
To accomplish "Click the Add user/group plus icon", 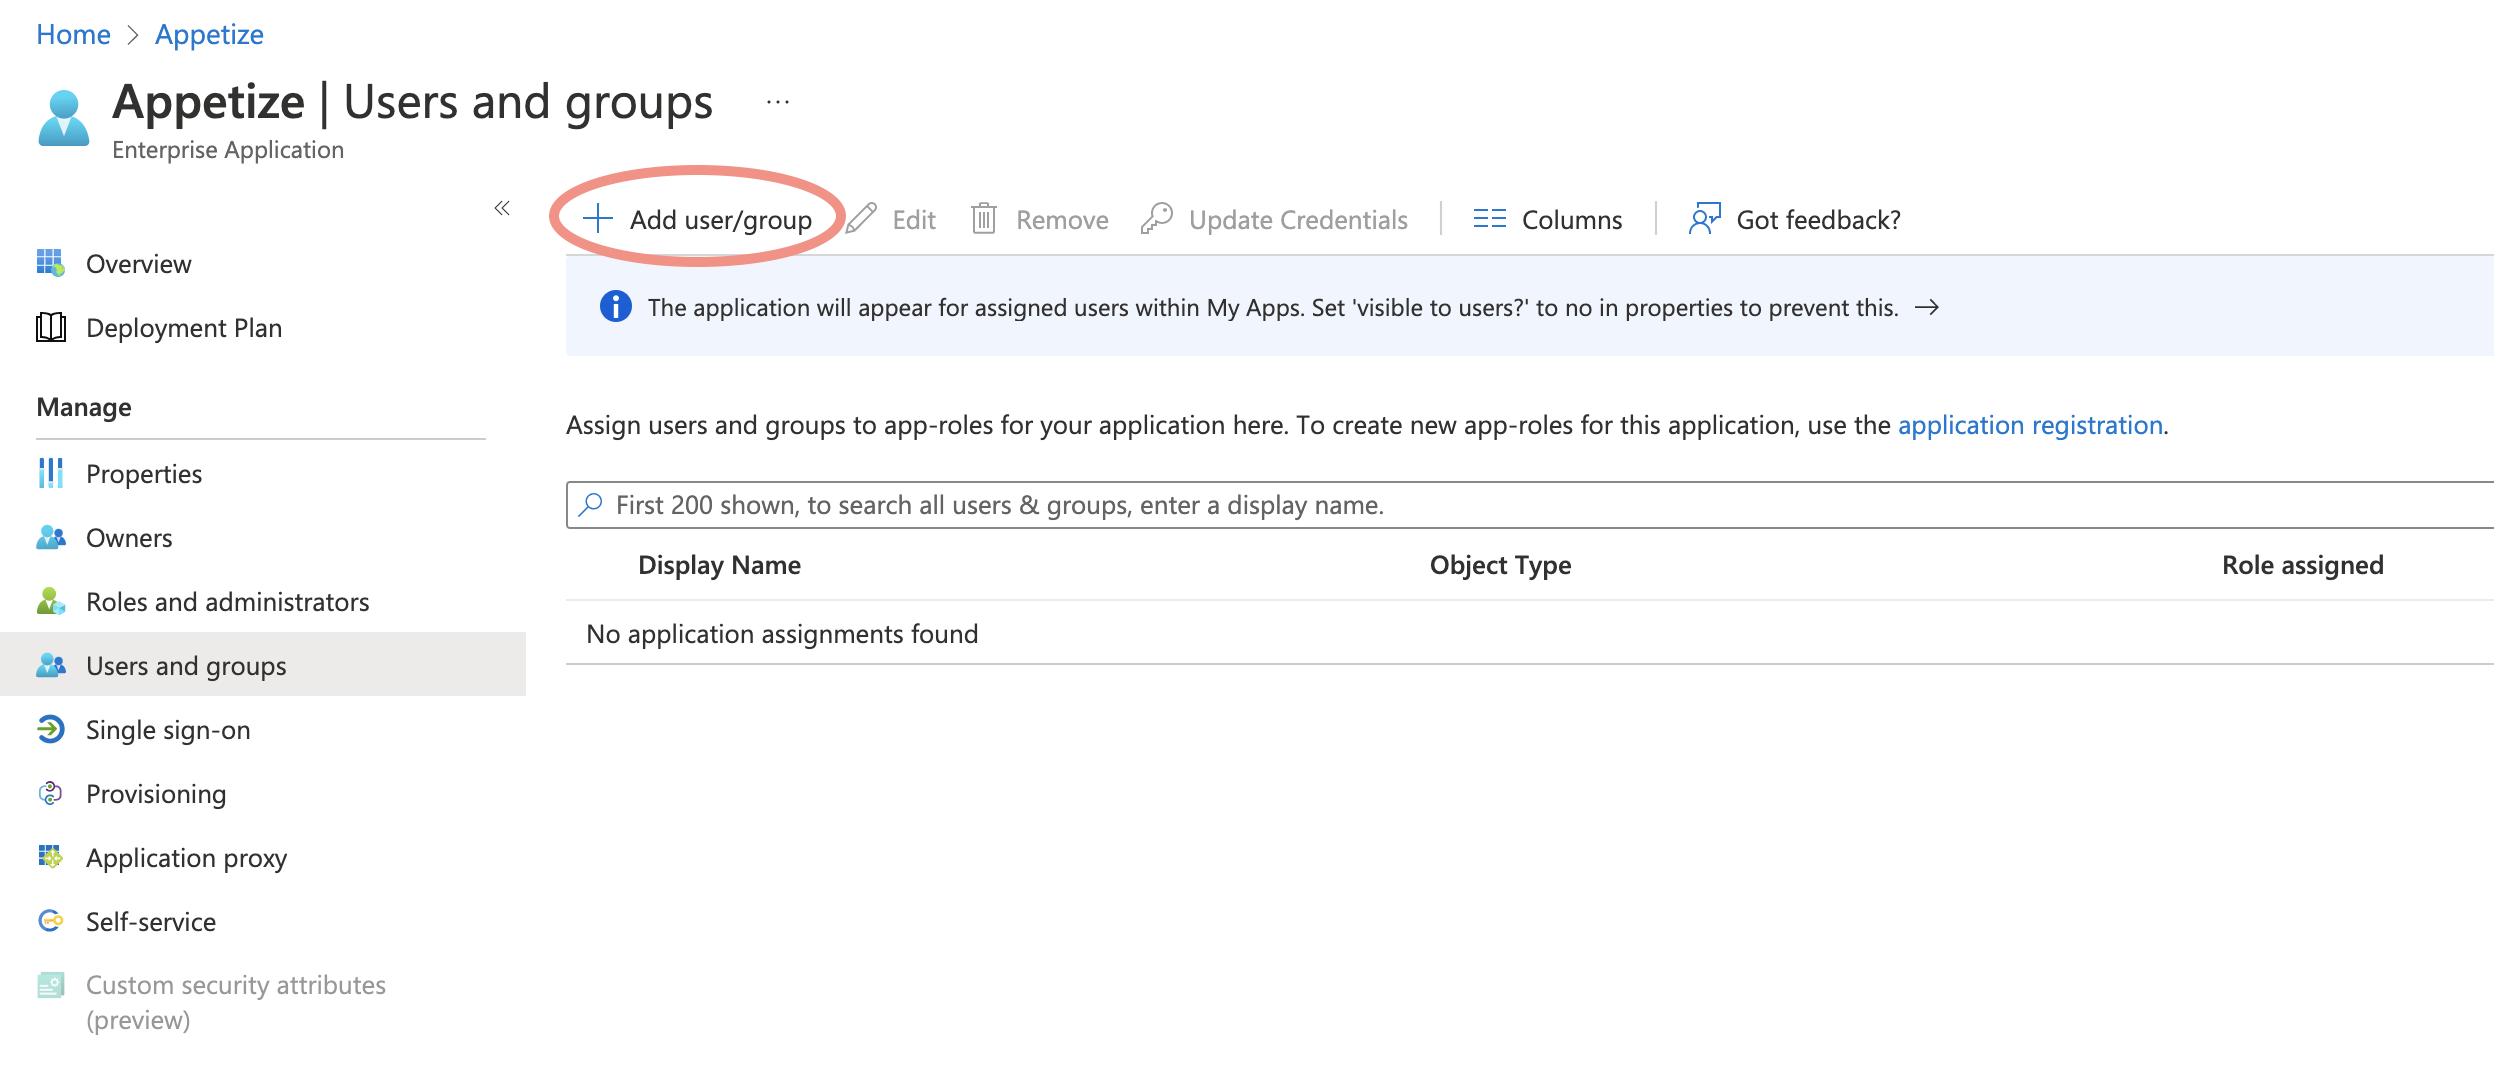I will point(598,219).
